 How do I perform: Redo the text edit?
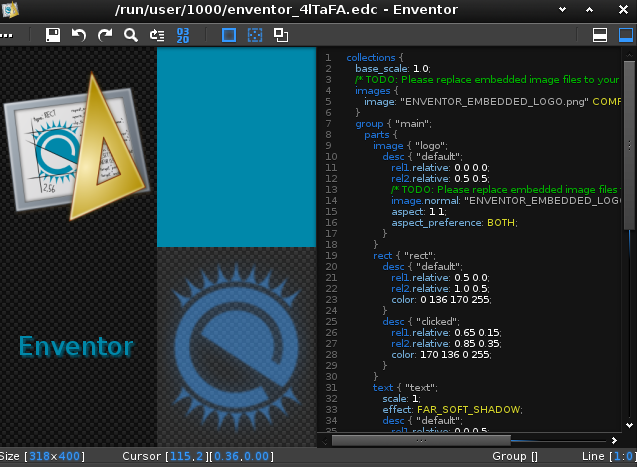pyautogui.click(x=105, y=35)
